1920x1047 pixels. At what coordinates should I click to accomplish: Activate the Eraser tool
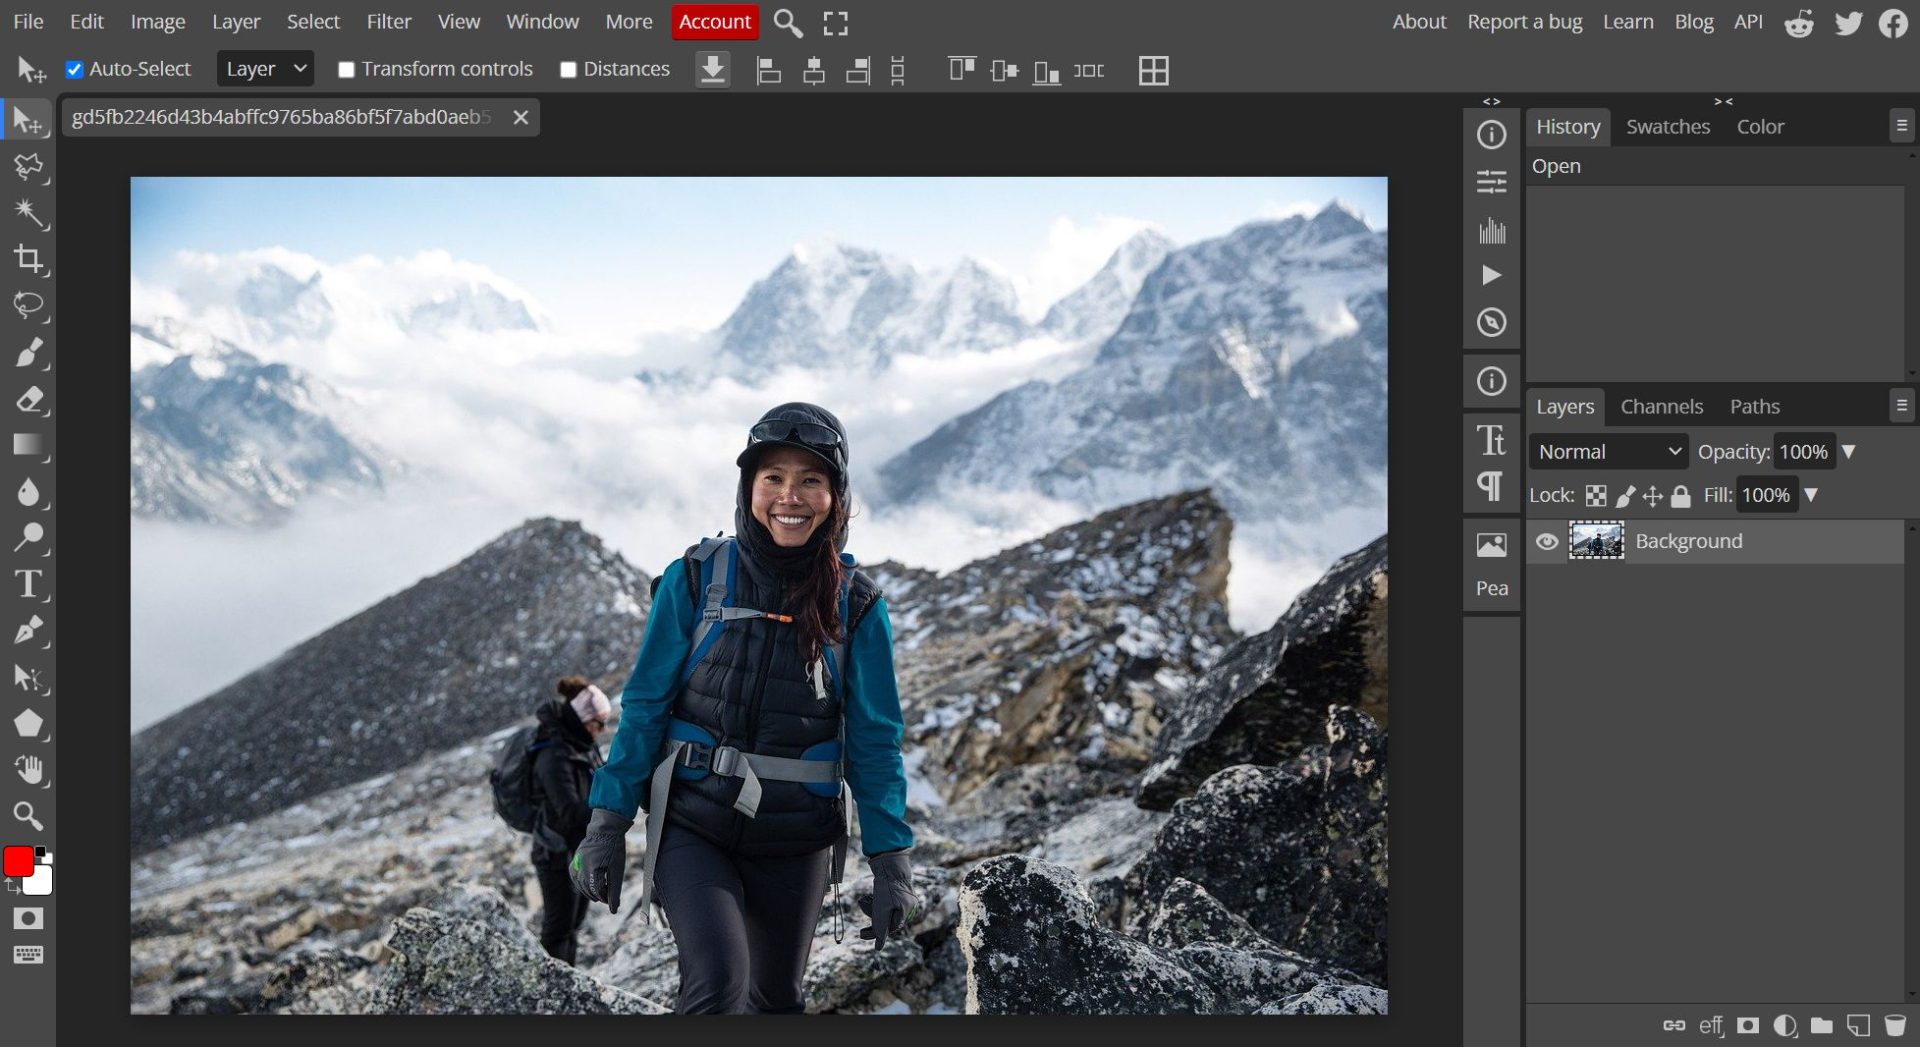pos(30,399)
